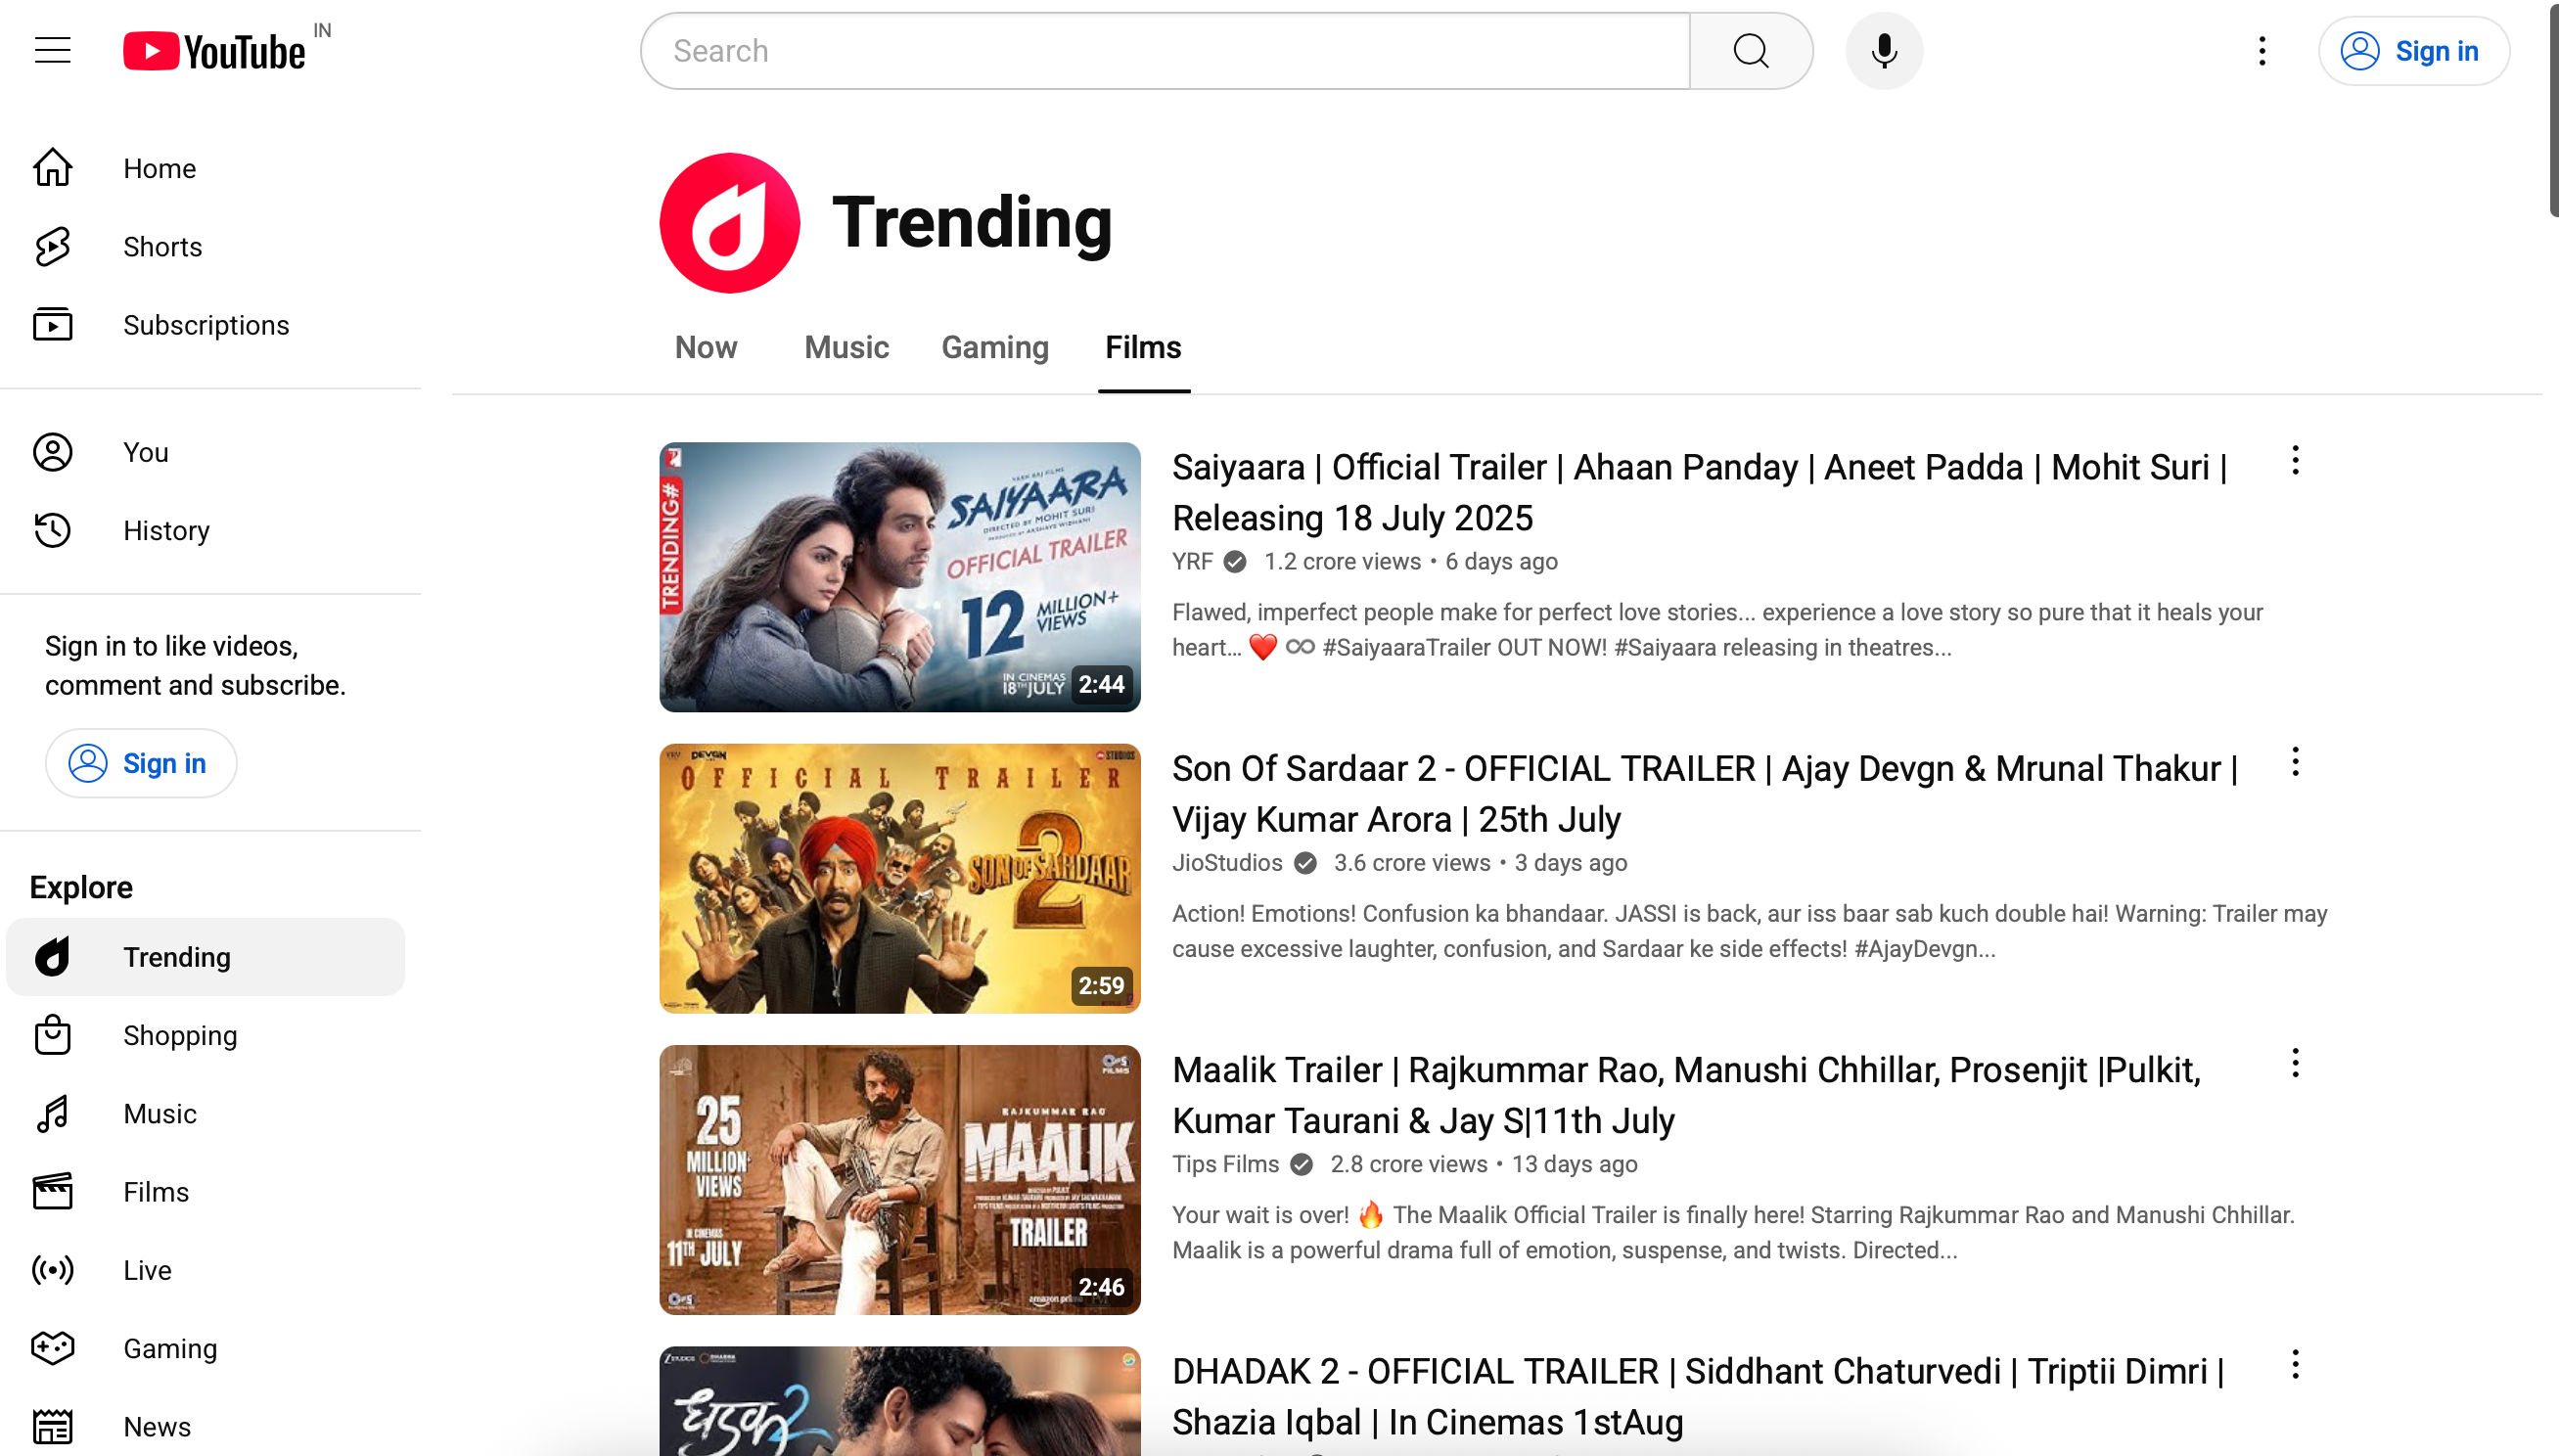Select the Films tab
The height and width of the screenshot is (1456, 2559).
(1143, 347)
